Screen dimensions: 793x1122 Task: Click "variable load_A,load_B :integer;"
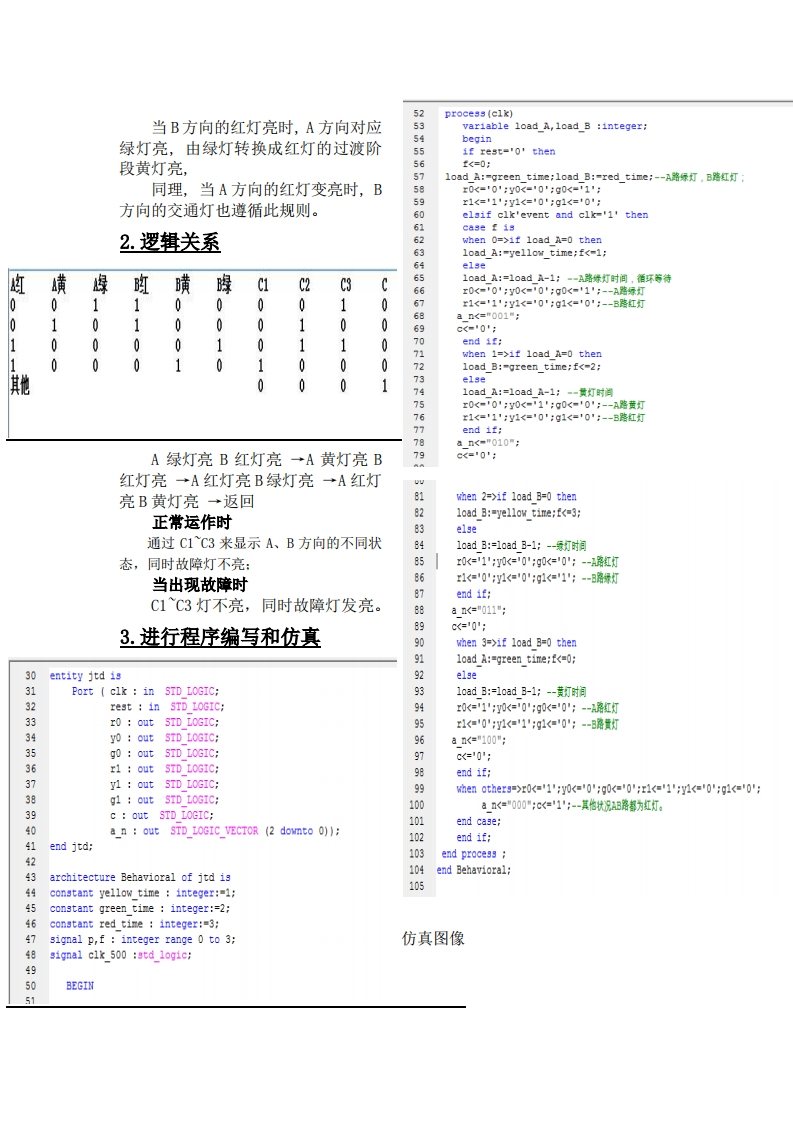point(555,127)
